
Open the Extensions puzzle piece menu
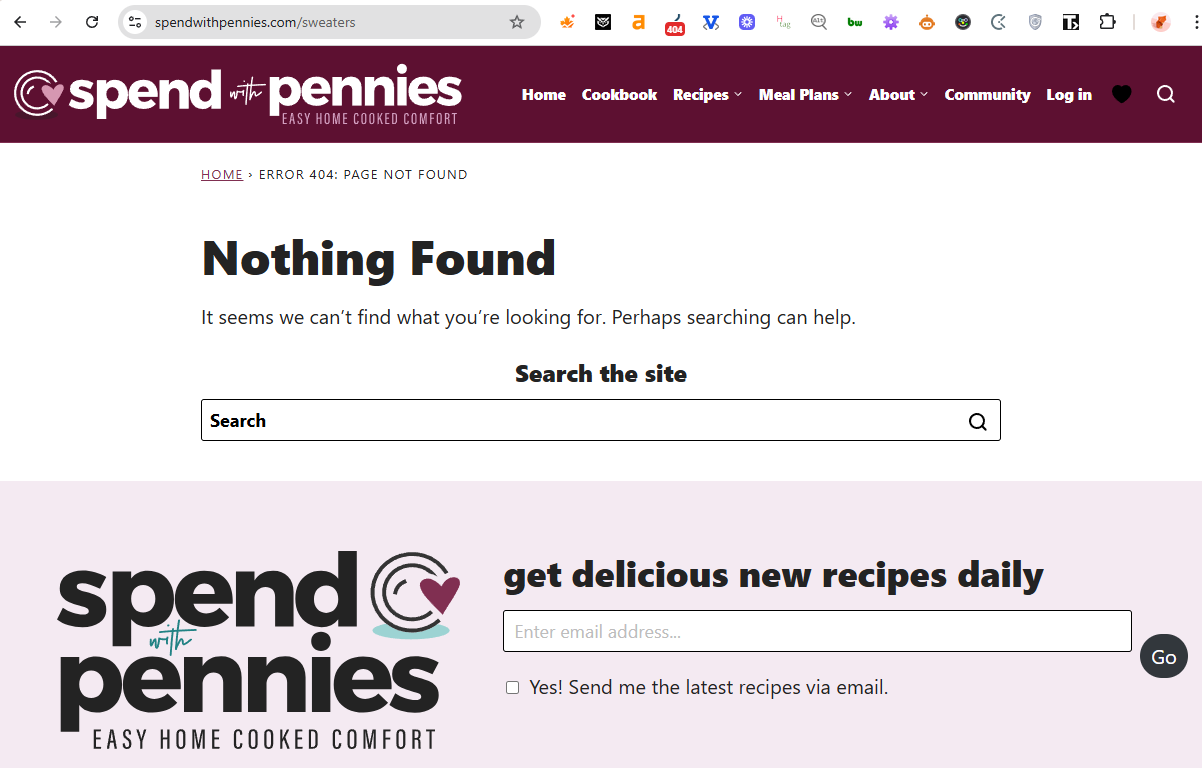1107,22
